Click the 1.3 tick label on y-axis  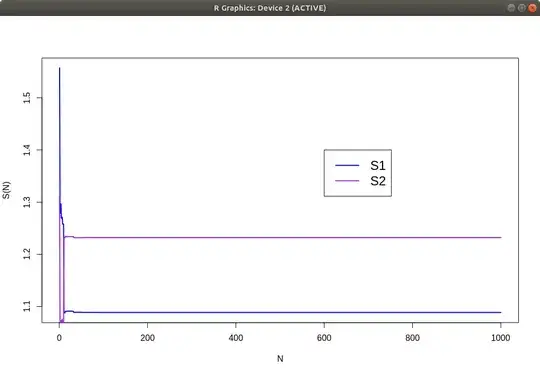[27, 202]
